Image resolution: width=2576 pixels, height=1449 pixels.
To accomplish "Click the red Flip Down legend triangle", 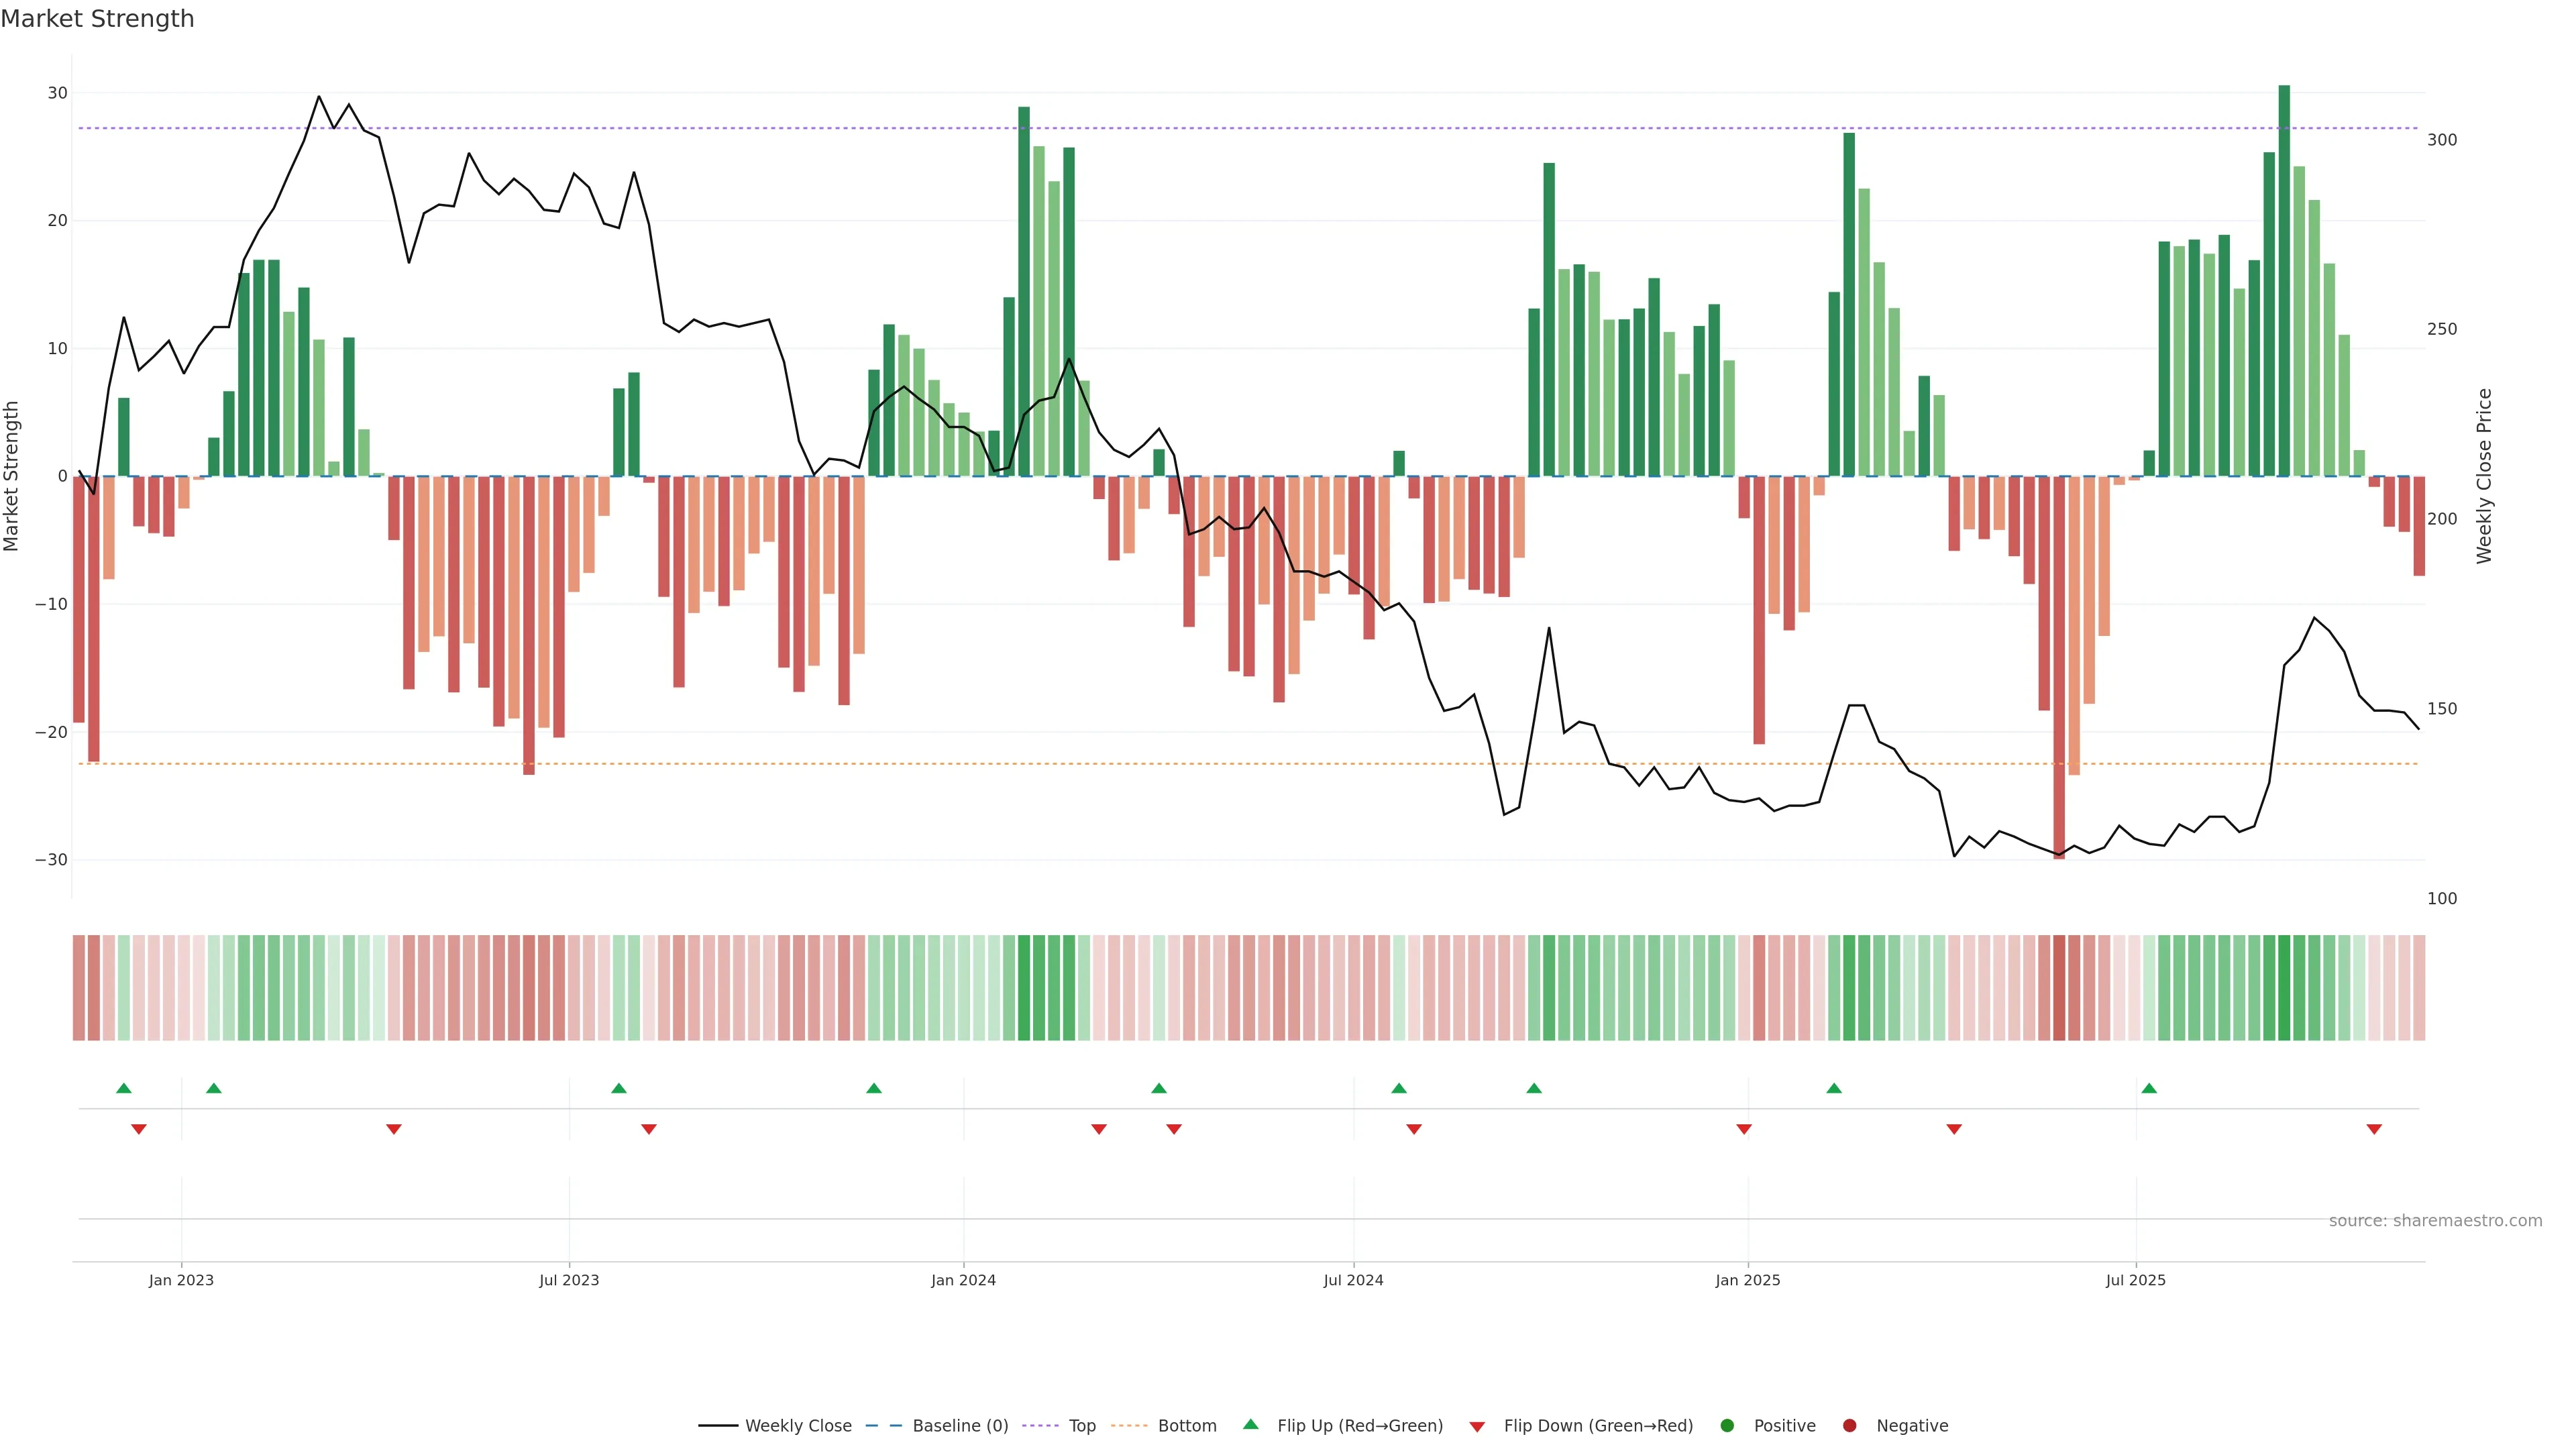I will click(x=1477, y=1427).
